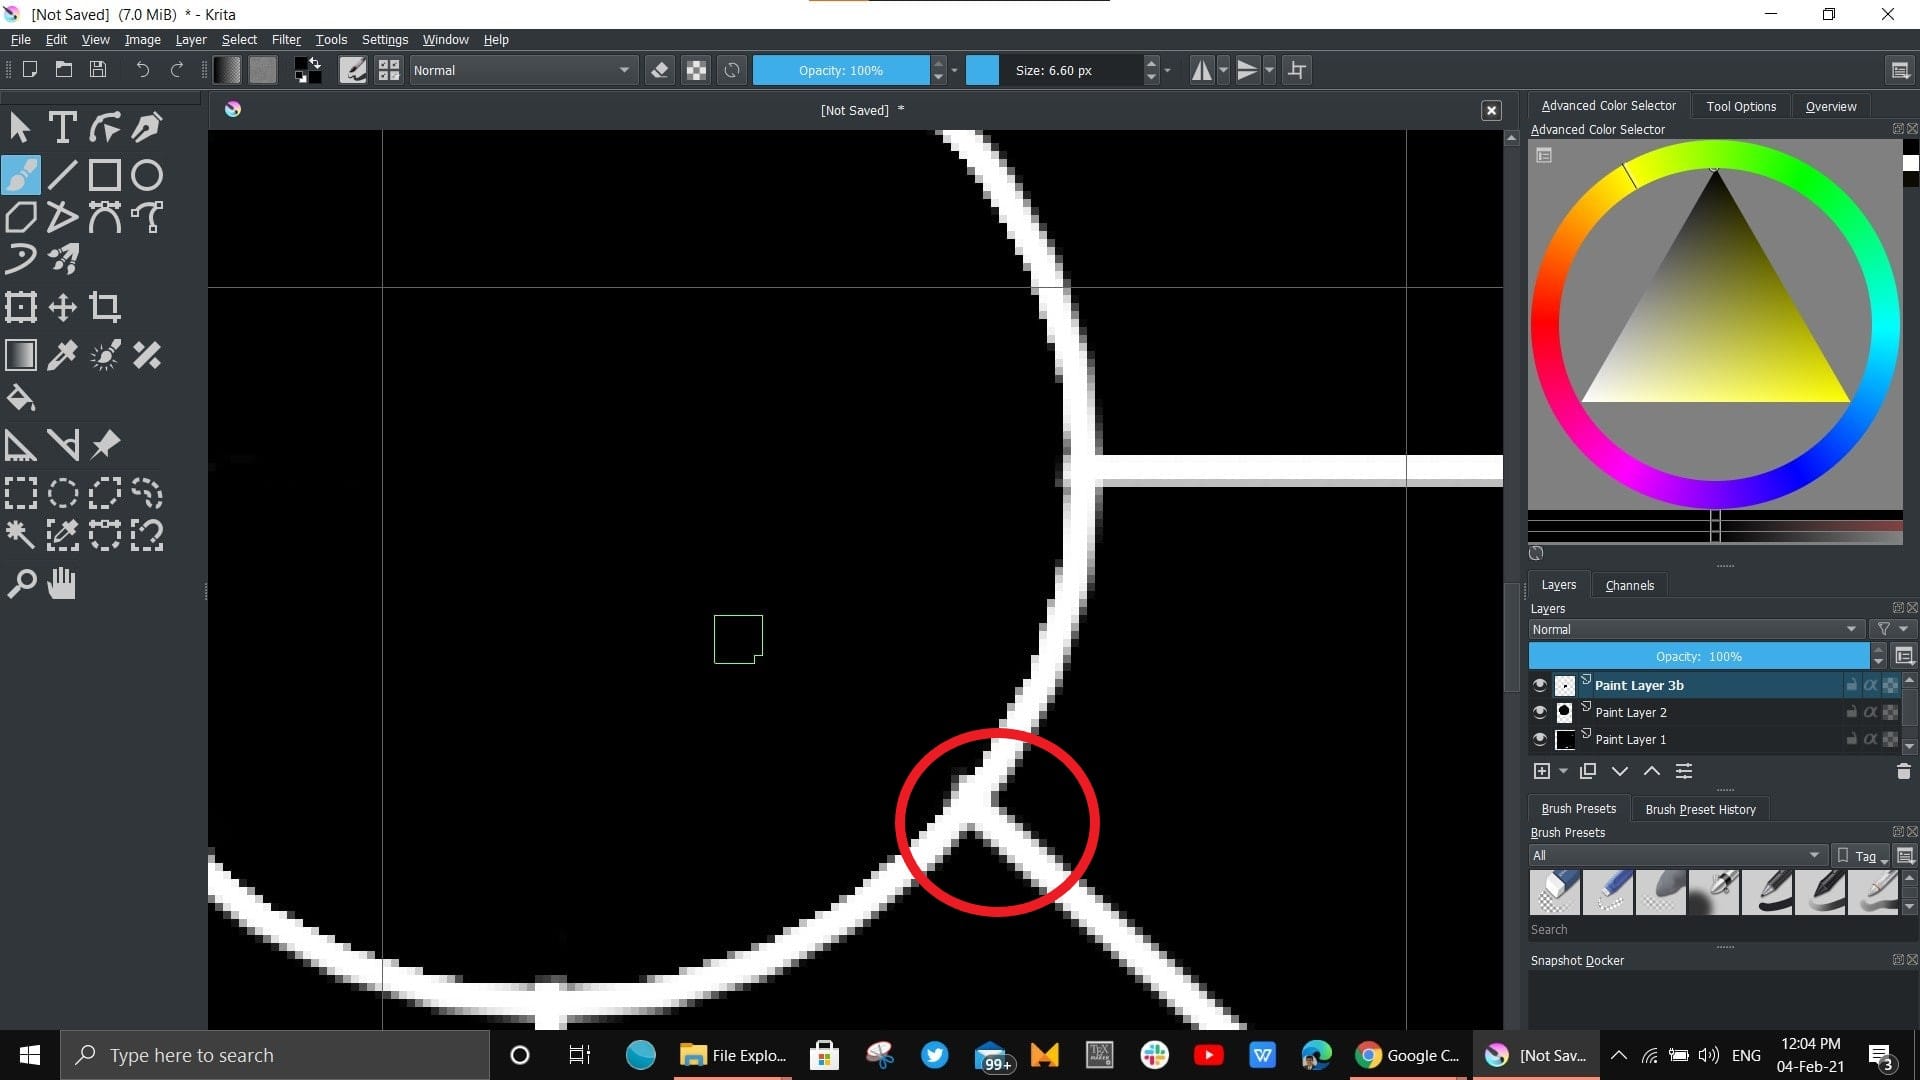Hide Paint Layer 1 visibility eye

1540,739
